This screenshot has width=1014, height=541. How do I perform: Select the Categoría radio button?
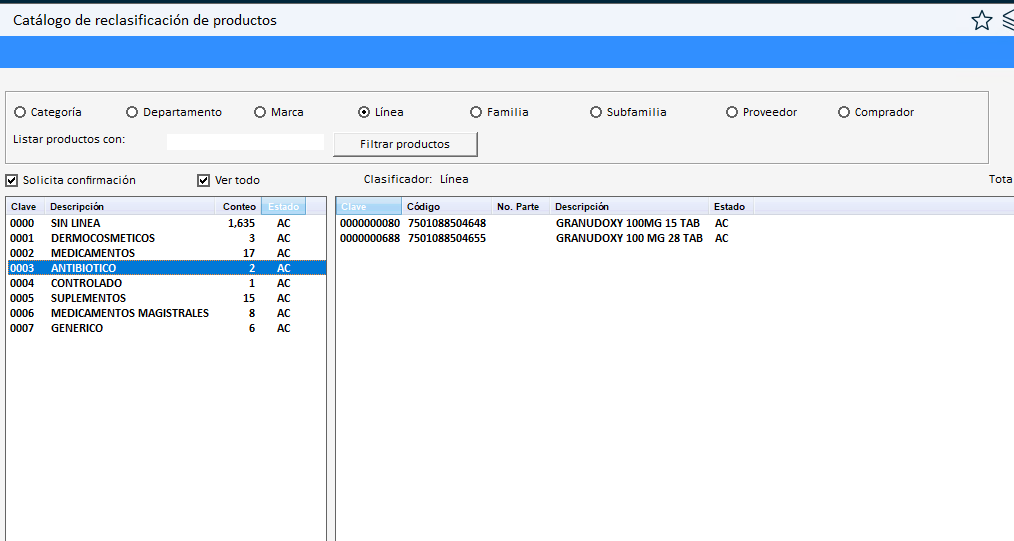pyautogui.click(x=20, y=112)
